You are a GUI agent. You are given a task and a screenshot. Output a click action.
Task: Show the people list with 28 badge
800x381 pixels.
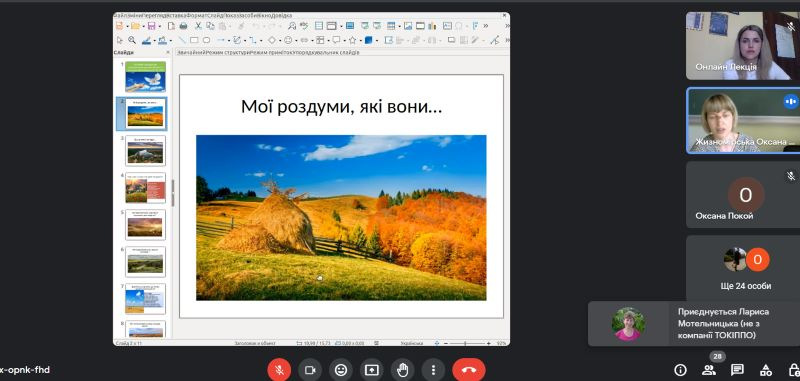708,370
